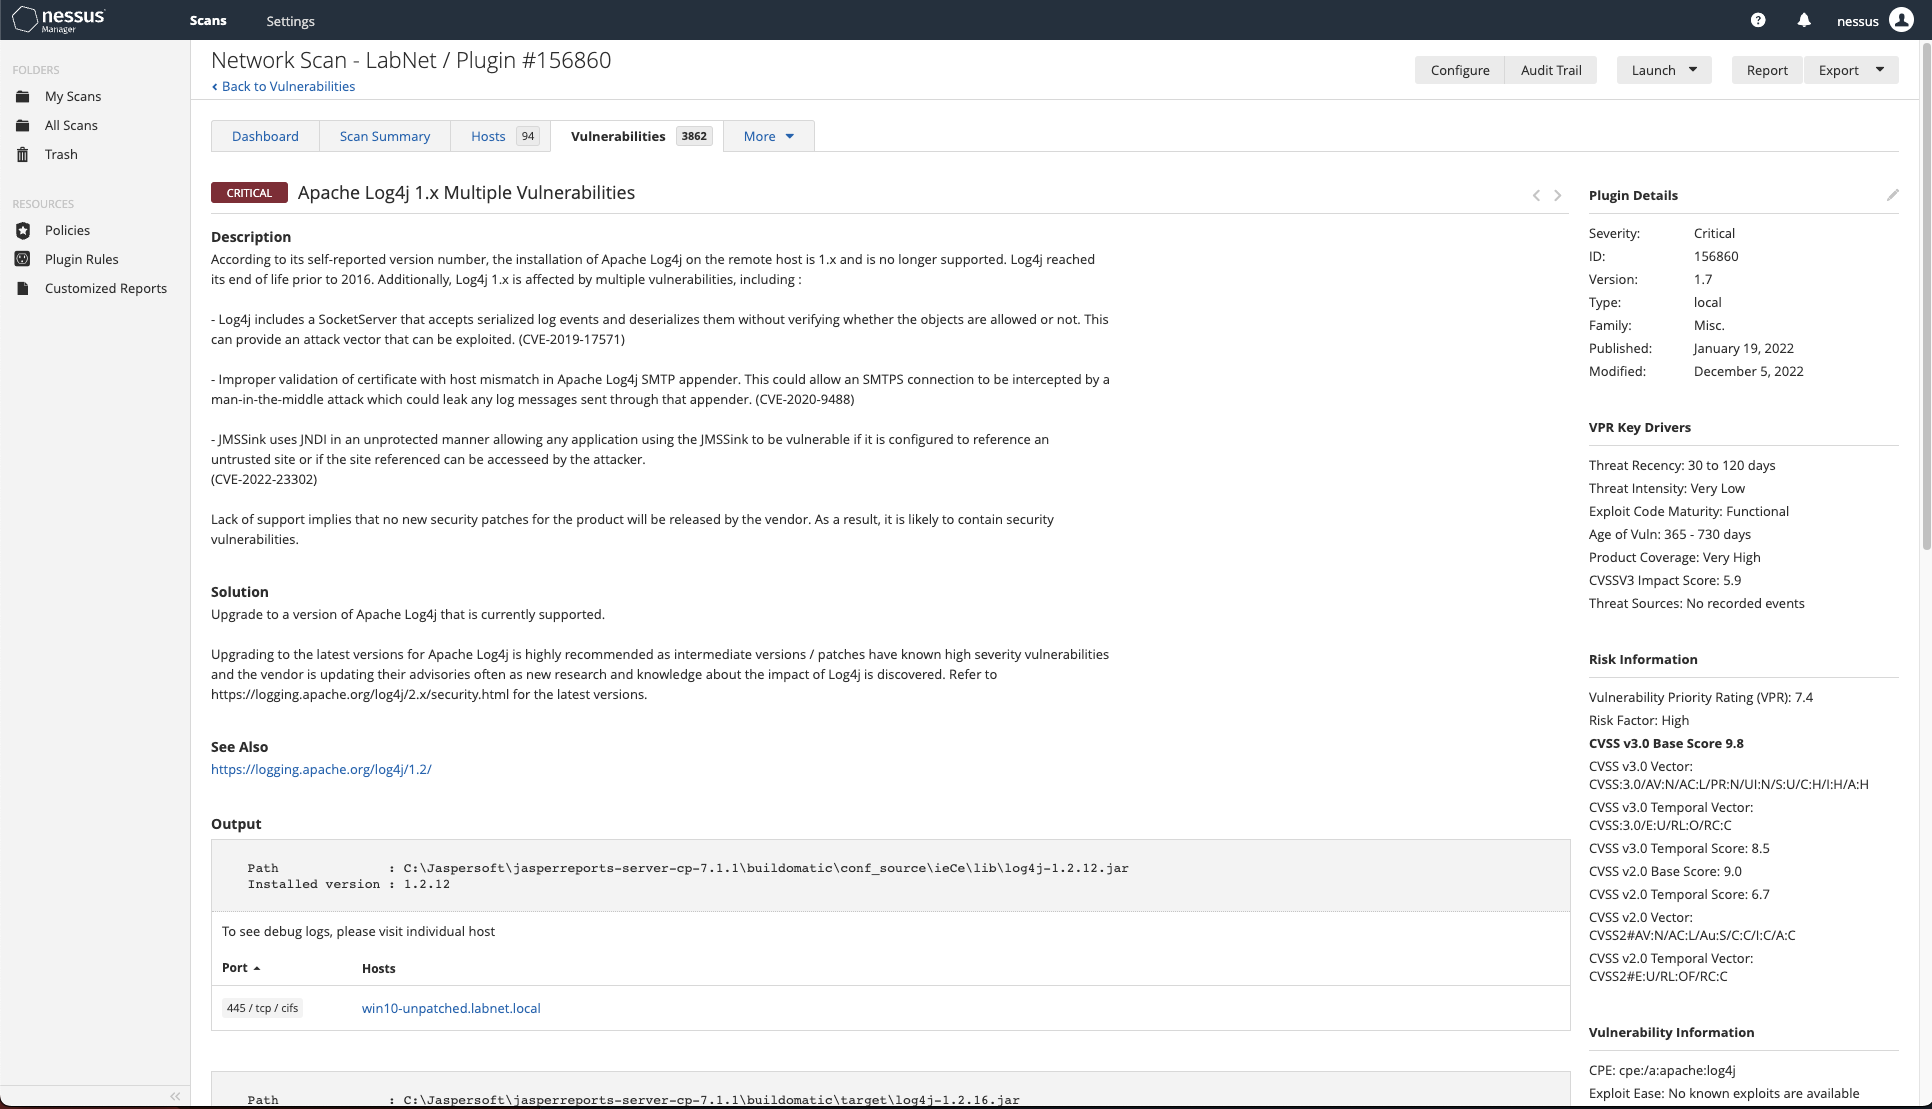The height and width of the screenshot is (1109, 1932).
Task: Click 'CPE: cpe:/a:apache:log4j' text
Action: click(x=1662, y=1070)
